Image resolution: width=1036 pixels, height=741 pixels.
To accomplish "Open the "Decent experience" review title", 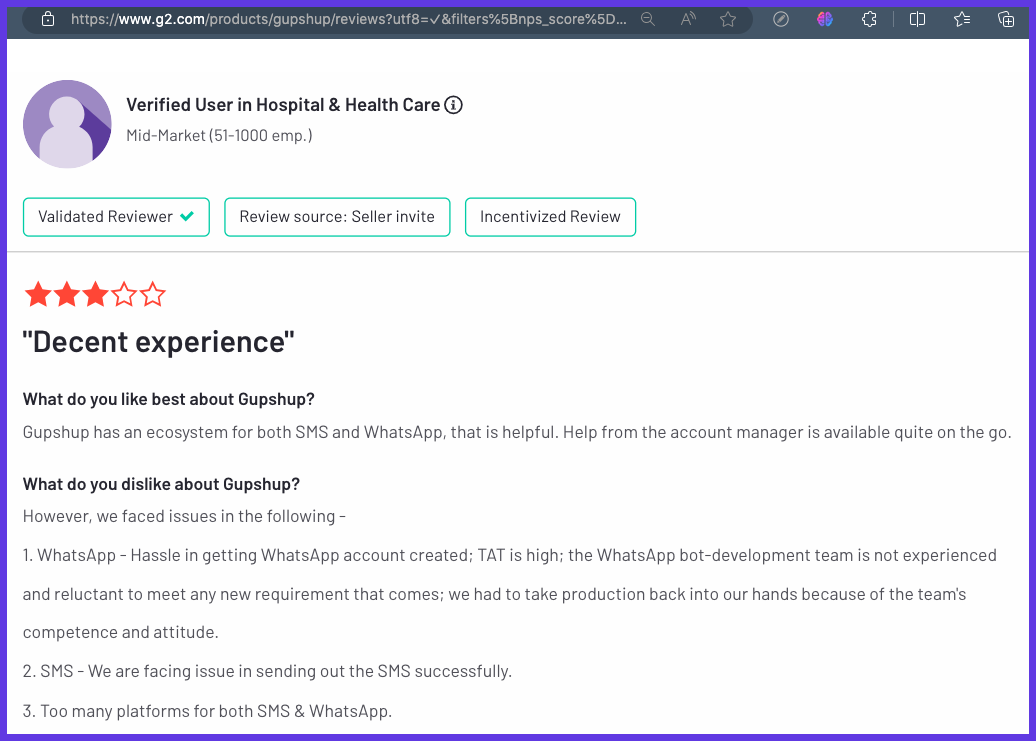I will pyautogui.click(x=159, y=342).
